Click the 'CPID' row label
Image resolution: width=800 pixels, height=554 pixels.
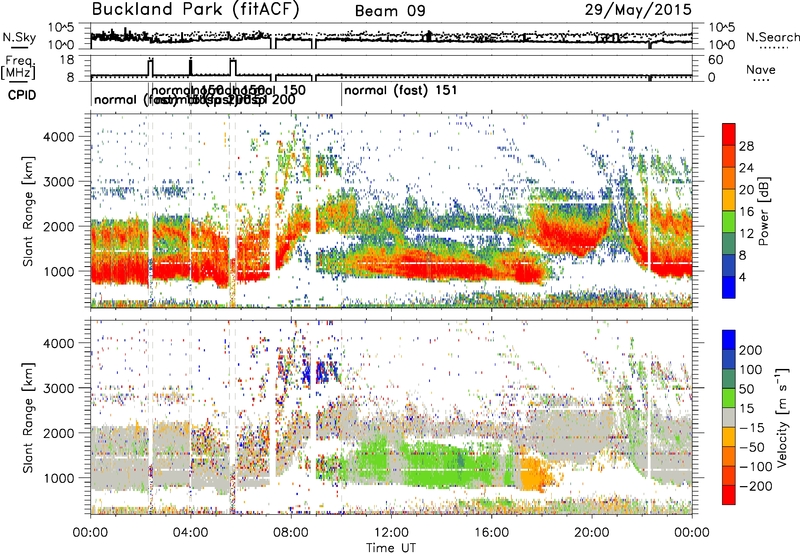[x=22, y=95]
